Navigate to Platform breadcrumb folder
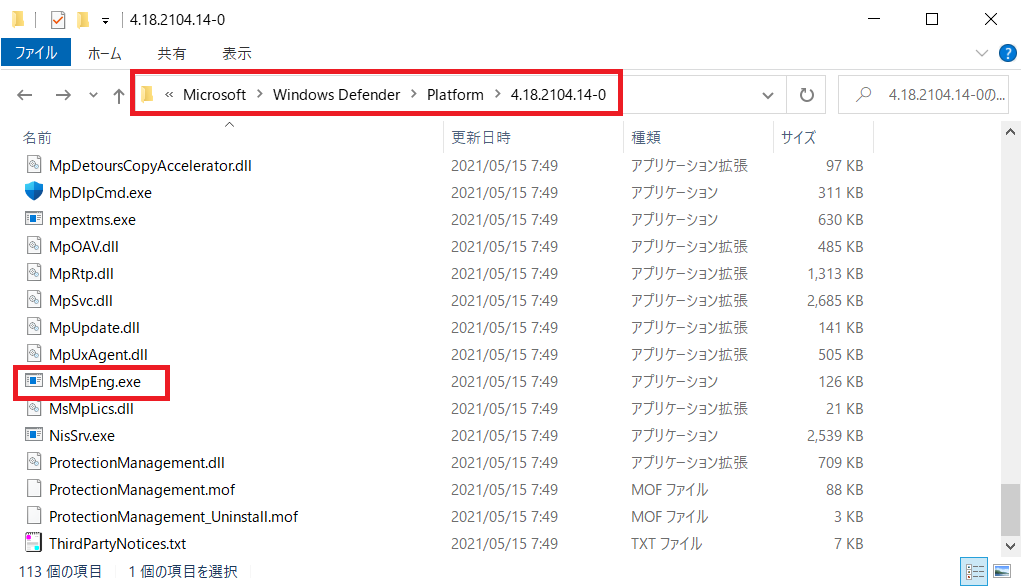The width and height of the screenshot is (1022, 587). point(455,94)
